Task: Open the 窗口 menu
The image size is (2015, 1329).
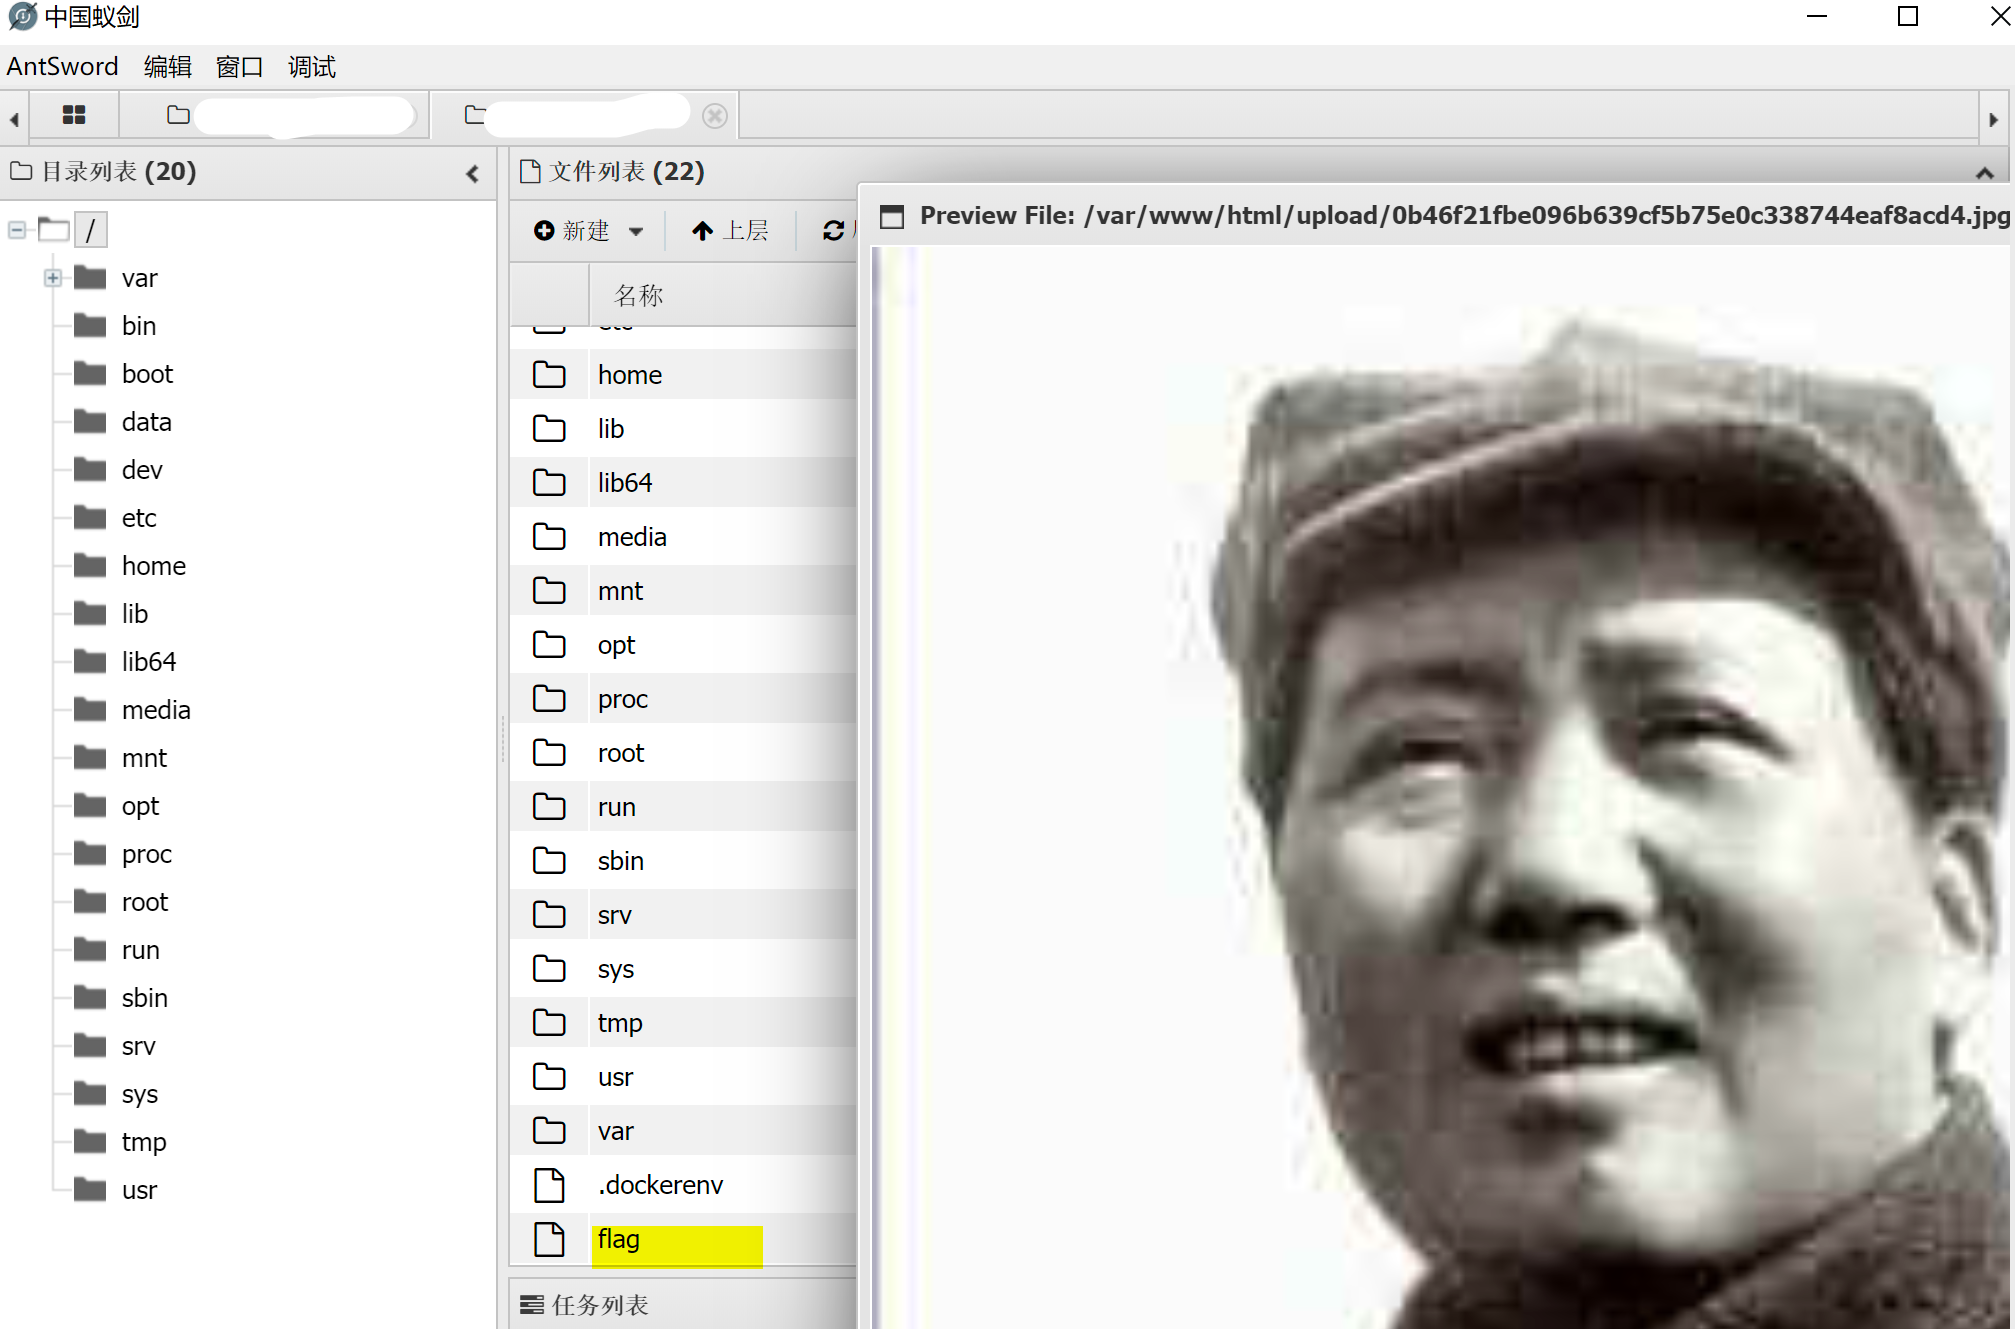Action: [239, 67]
